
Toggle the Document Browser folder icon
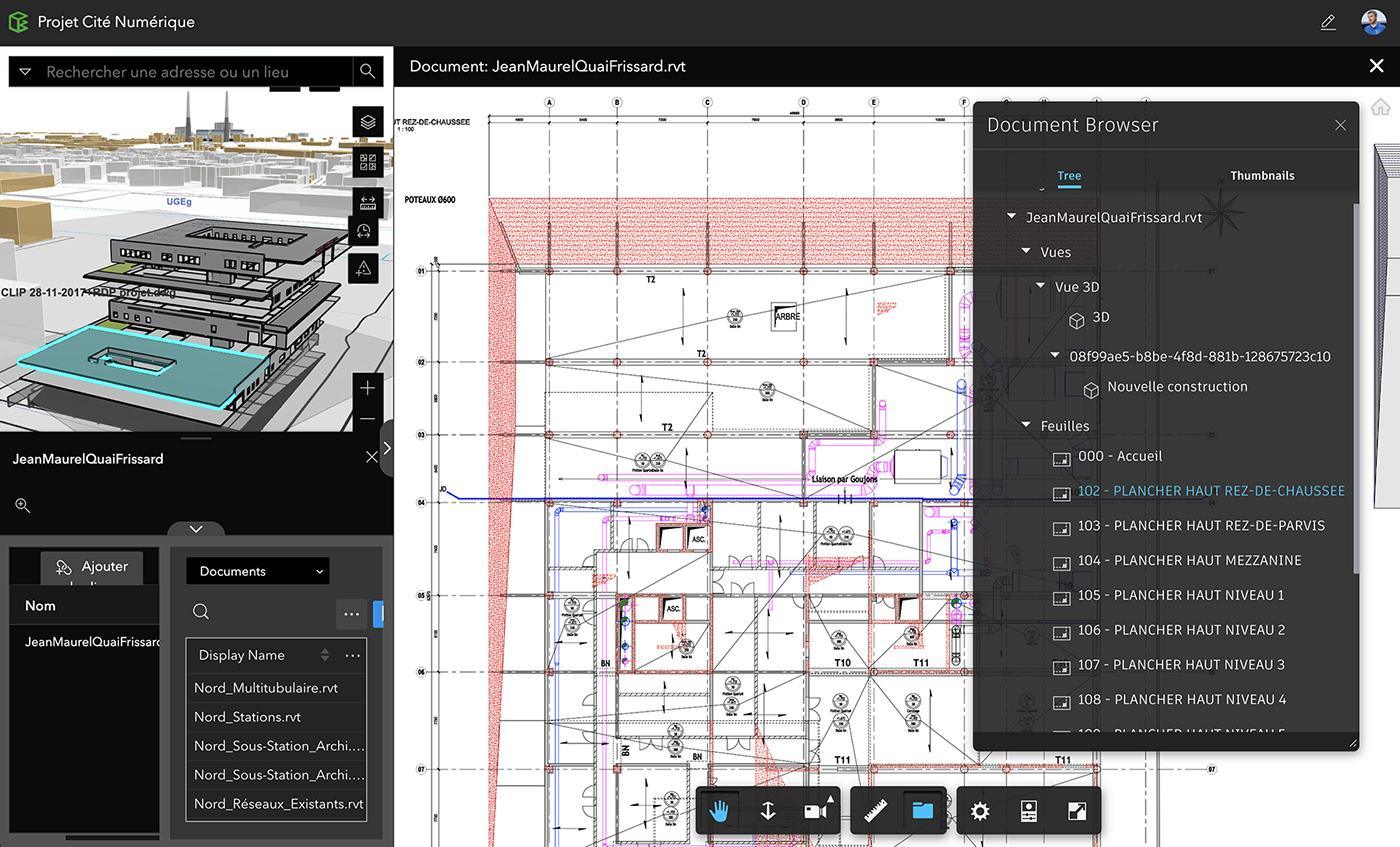coord(922,811)
